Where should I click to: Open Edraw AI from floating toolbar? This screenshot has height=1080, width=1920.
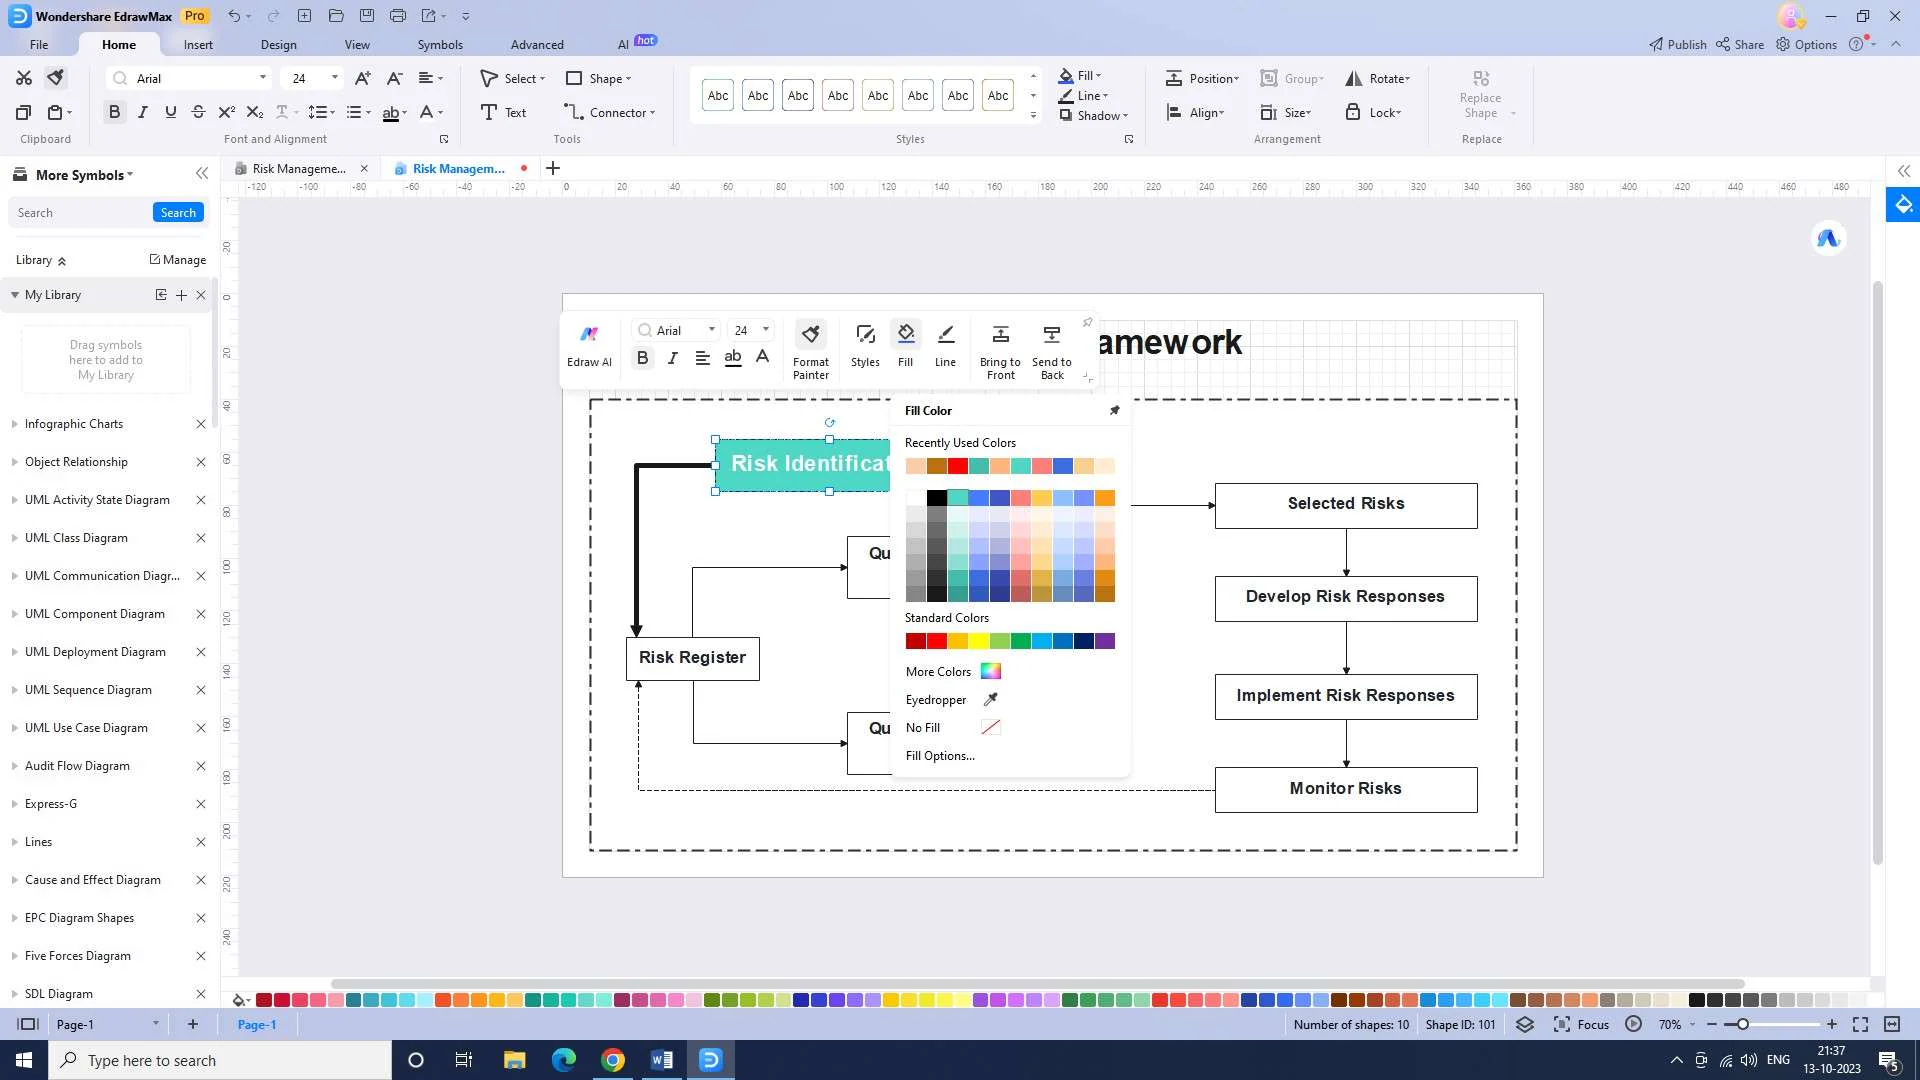[x=589, y=335]
